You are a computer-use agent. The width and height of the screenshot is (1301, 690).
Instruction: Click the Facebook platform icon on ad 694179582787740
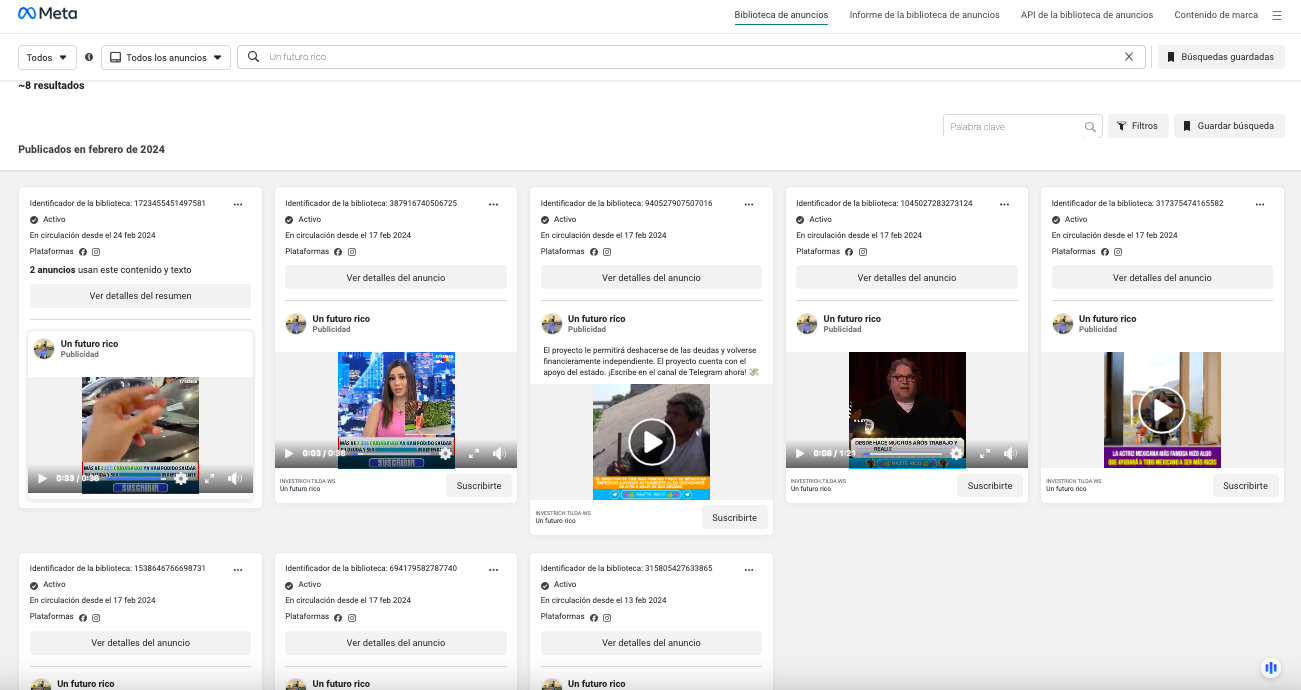pos(338,617)
